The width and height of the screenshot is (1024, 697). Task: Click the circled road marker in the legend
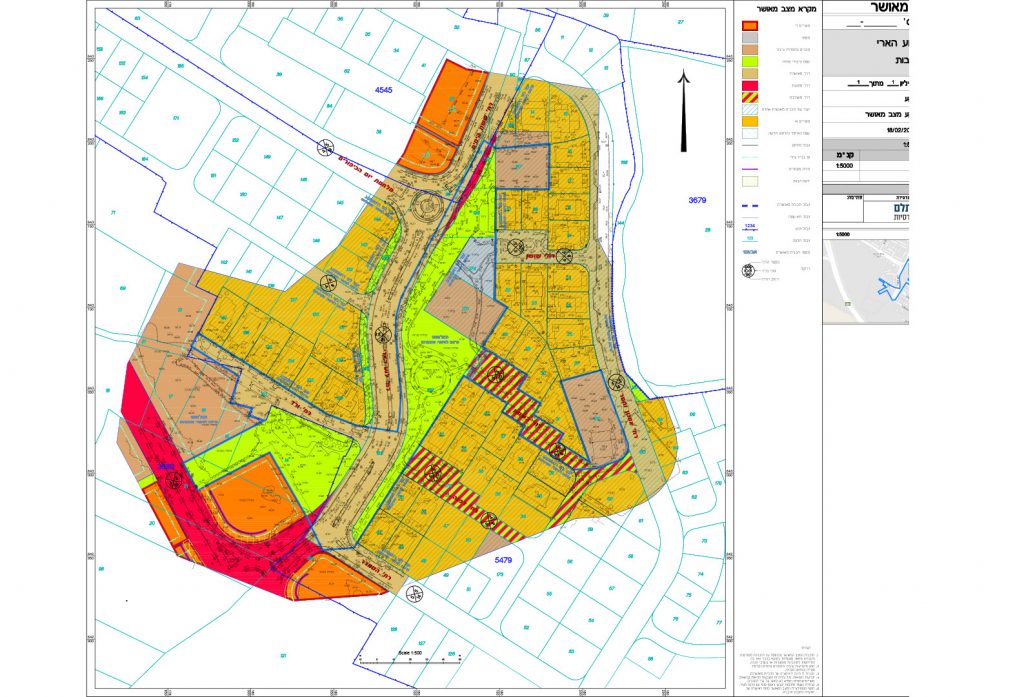pos(748,271)
